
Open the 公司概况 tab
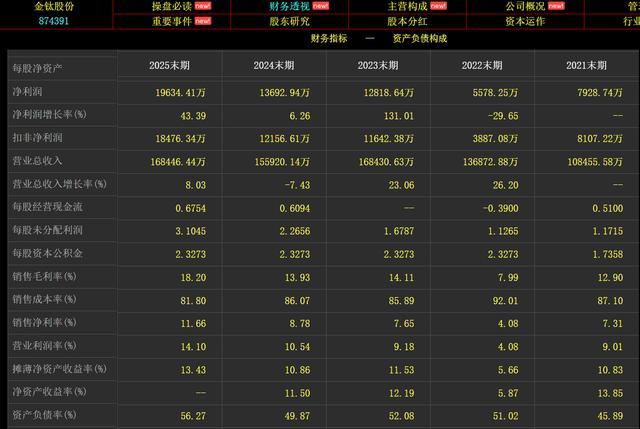[x=525, y=6]
